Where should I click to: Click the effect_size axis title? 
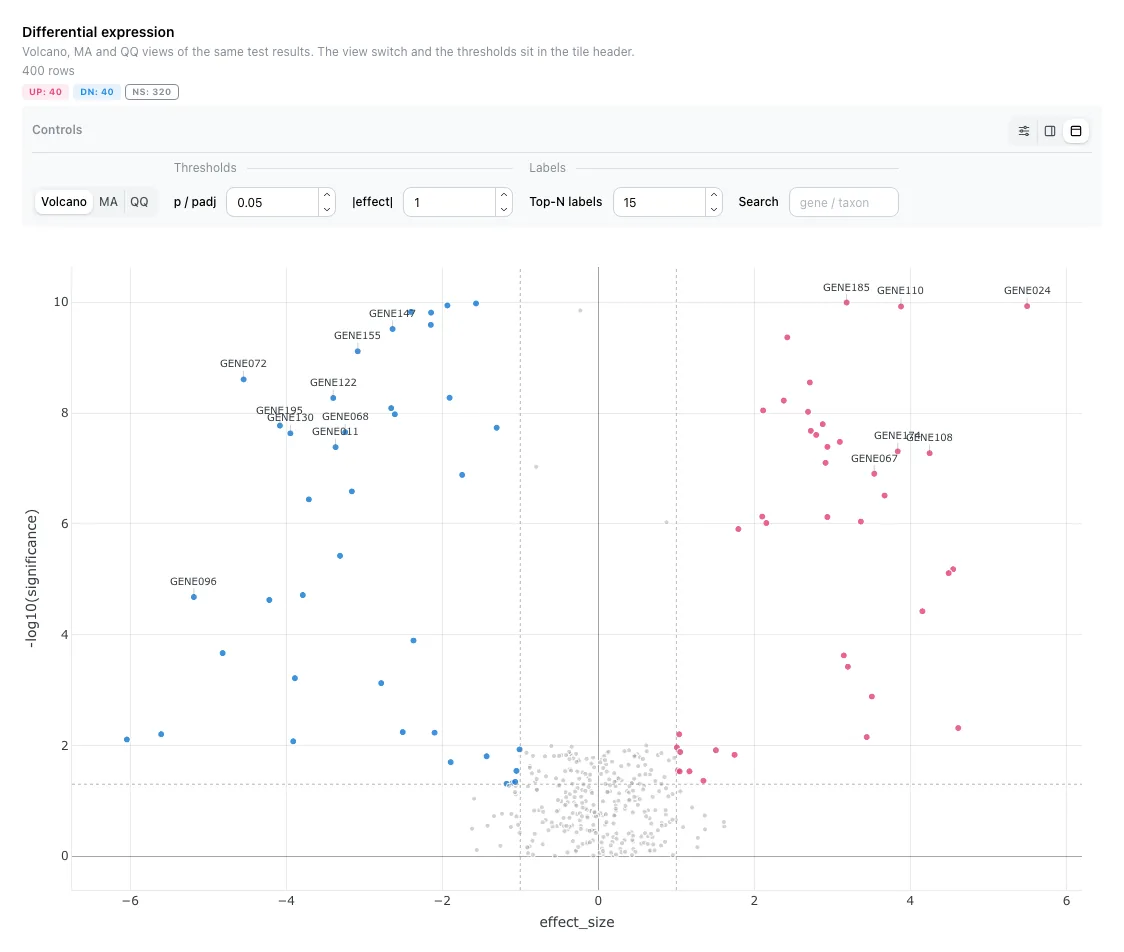pyautogui.click(x=577, y=922)
